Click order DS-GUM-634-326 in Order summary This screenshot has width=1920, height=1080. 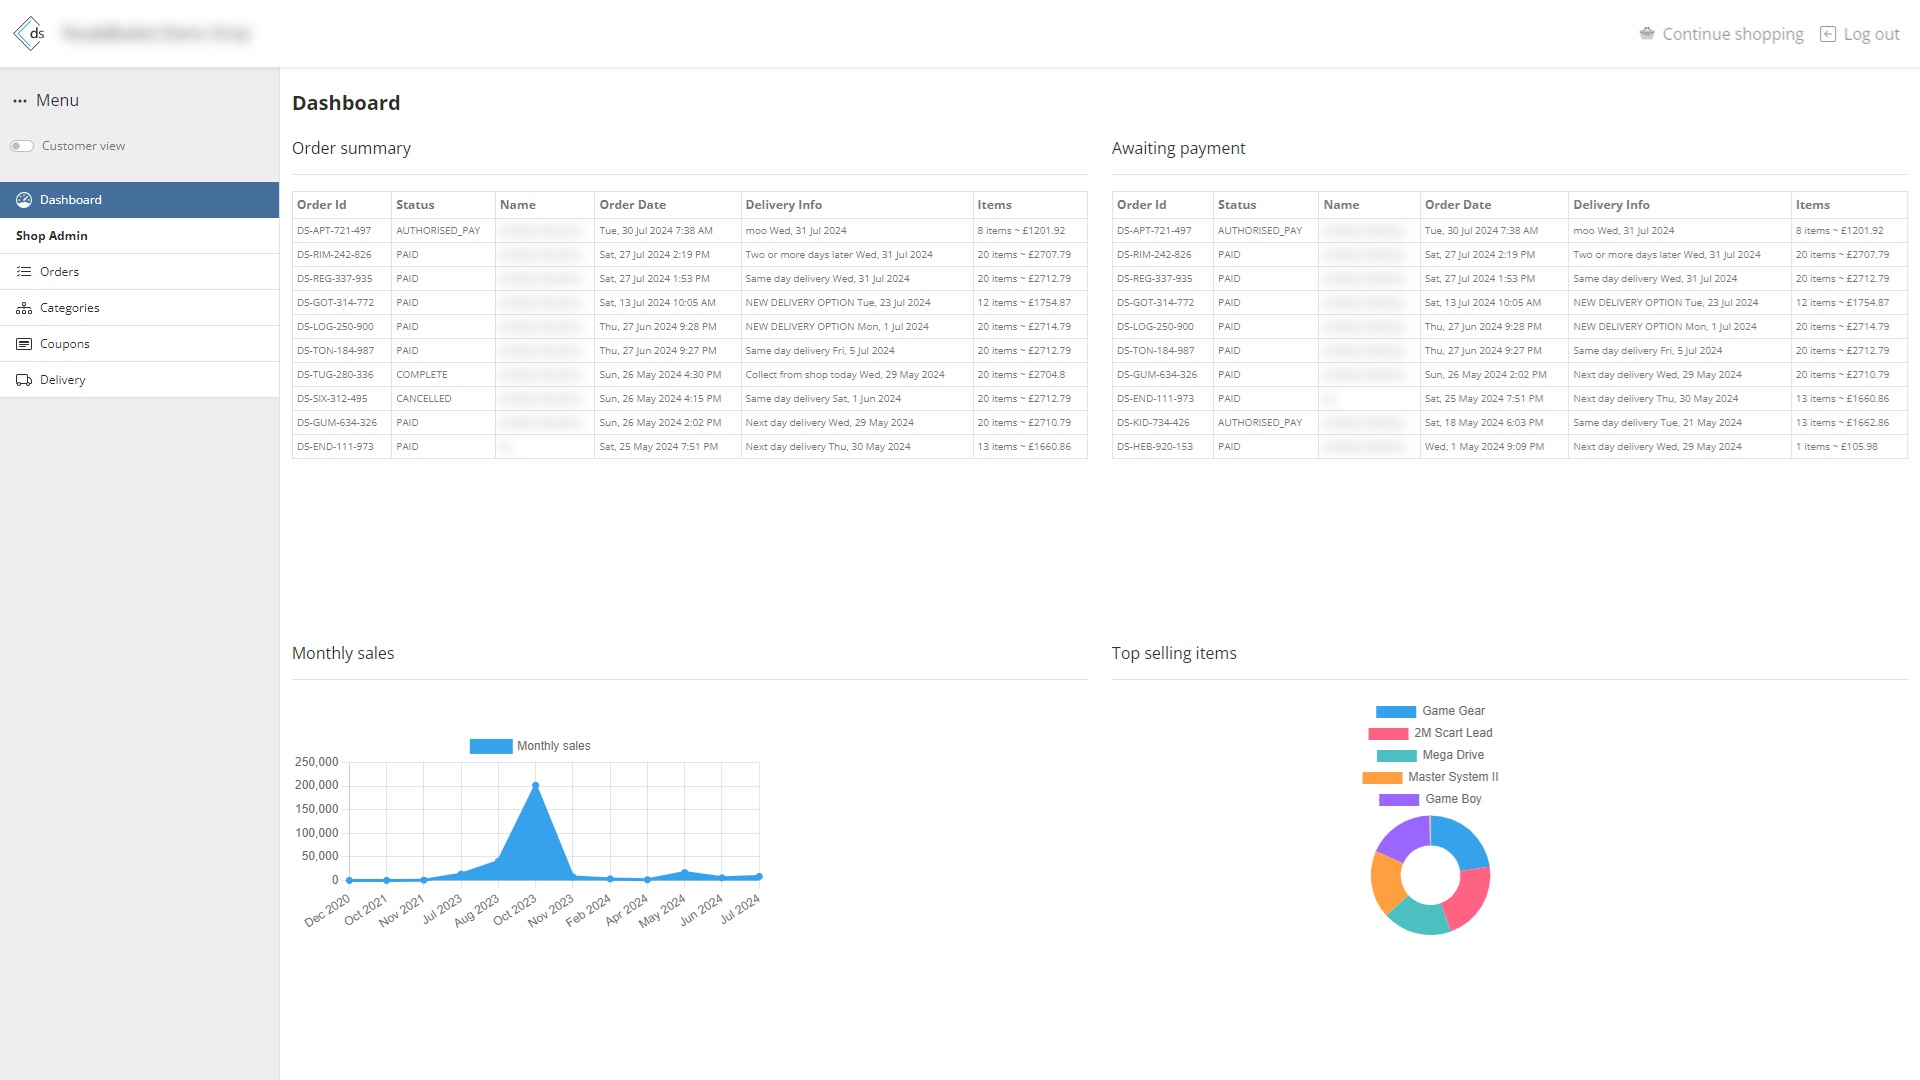337,423
